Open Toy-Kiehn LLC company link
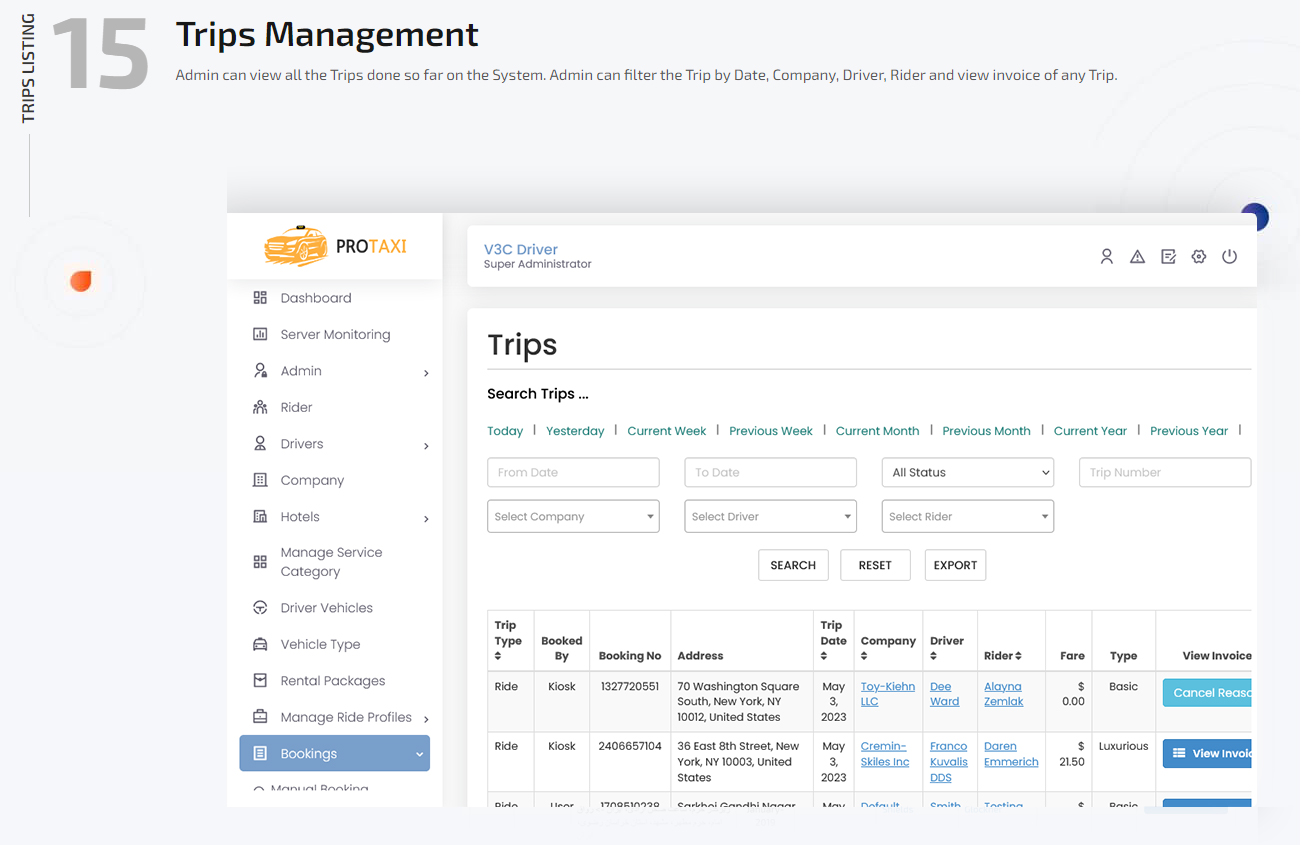1301x845 pixels. [x=887, y=694]
